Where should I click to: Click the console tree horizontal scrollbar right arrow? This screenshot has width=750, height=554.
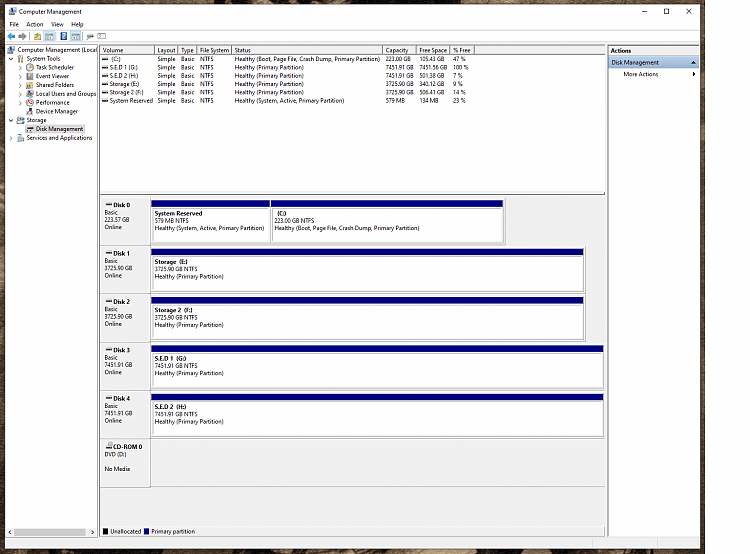coord(92,532)
